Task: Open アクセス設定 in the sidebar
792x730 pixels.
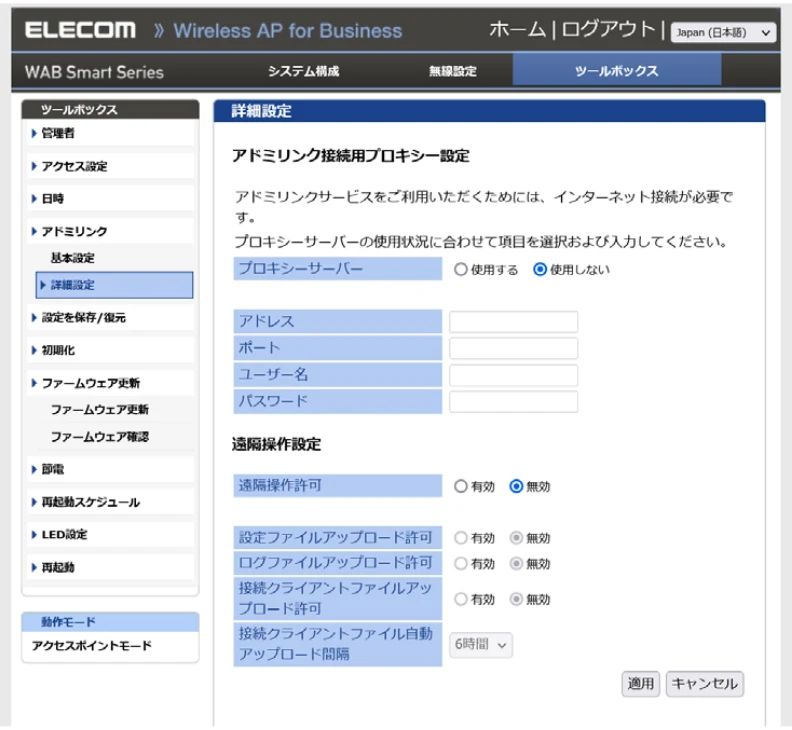Action: coord(110,166)
